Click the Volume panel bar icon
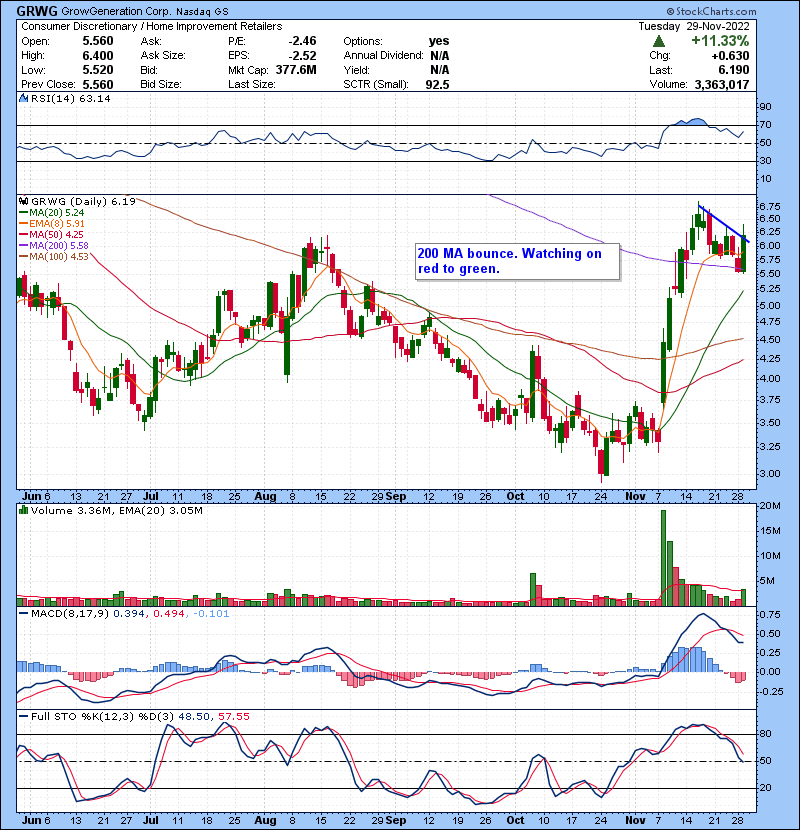 23,510
